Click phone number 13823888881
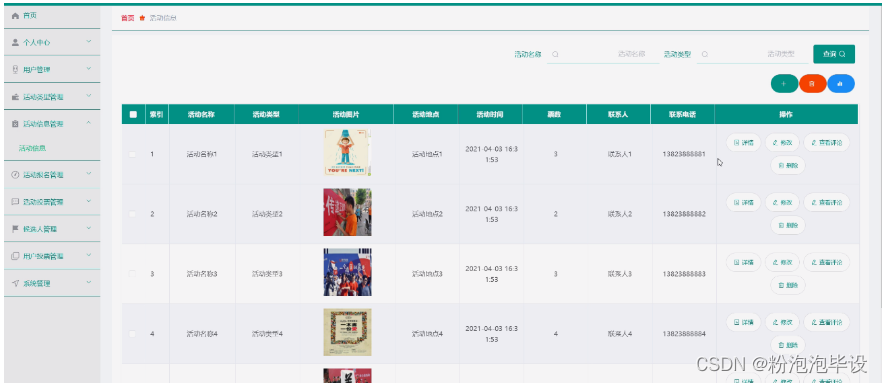This screenshot has height=383, width=883. coord(684,154)
